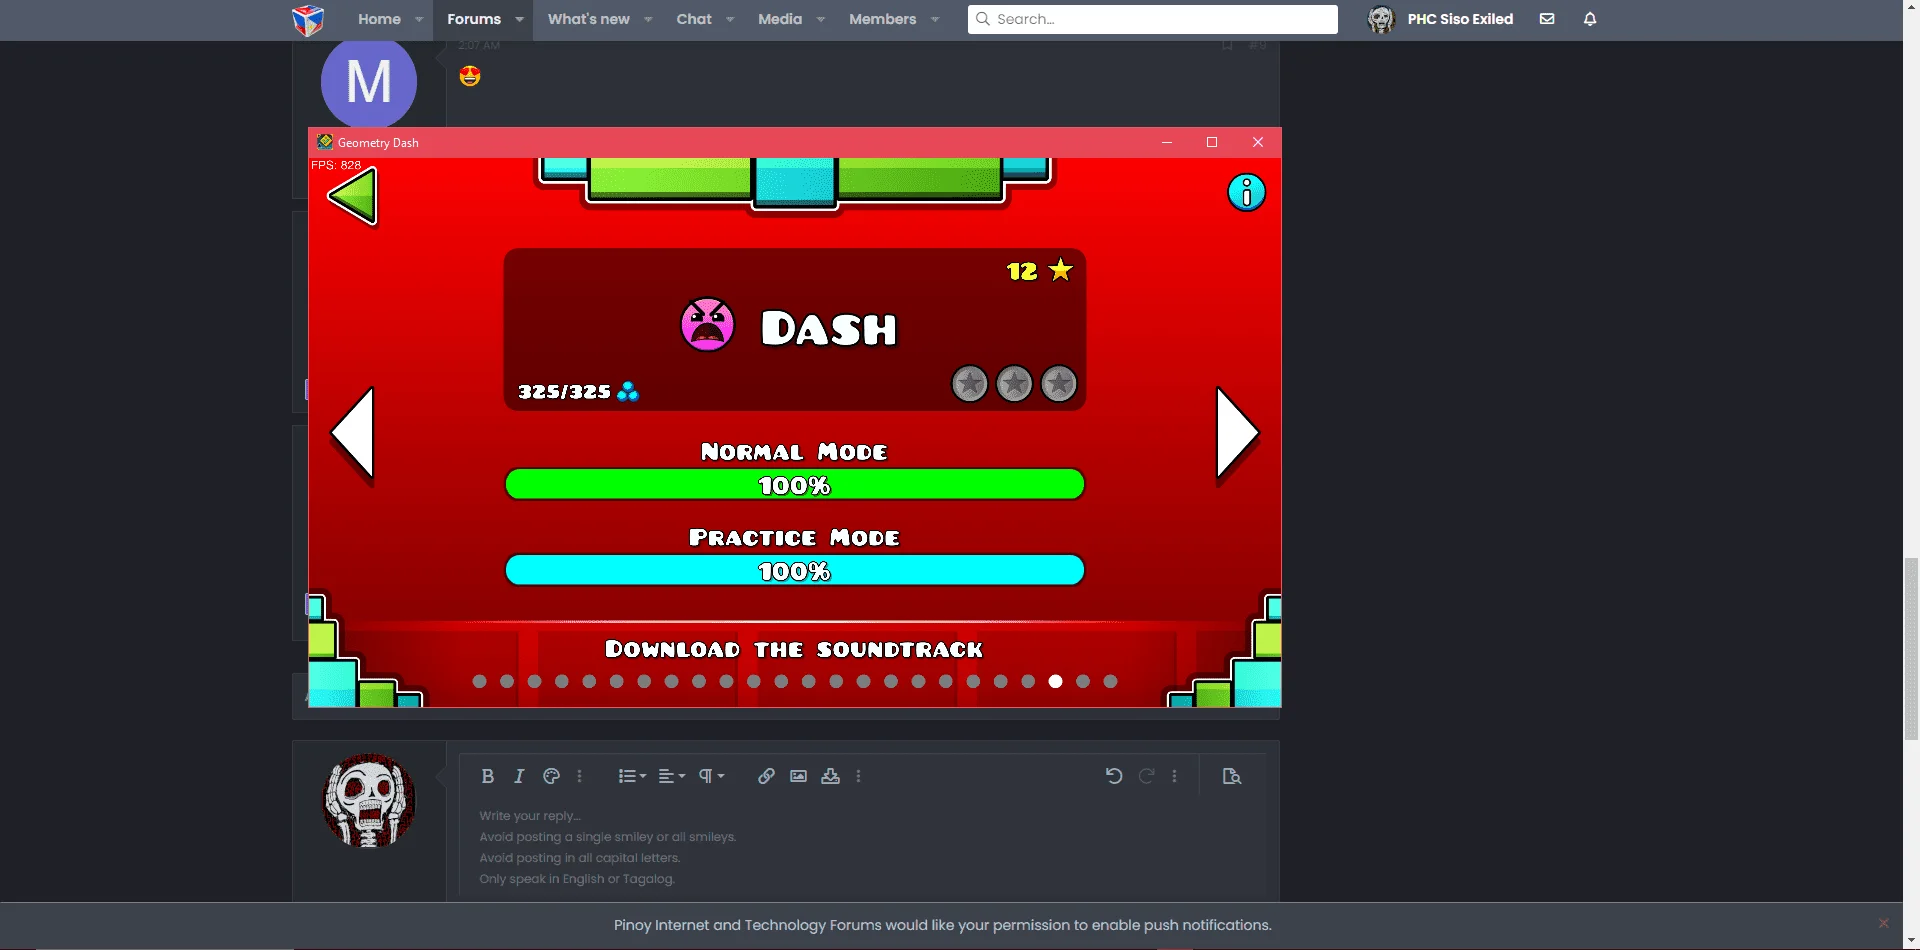The width and height of the screenshot is (1920, 950).
Task: Click the Geometry Dash title bar icon
Action: click(x=324, y=142)
